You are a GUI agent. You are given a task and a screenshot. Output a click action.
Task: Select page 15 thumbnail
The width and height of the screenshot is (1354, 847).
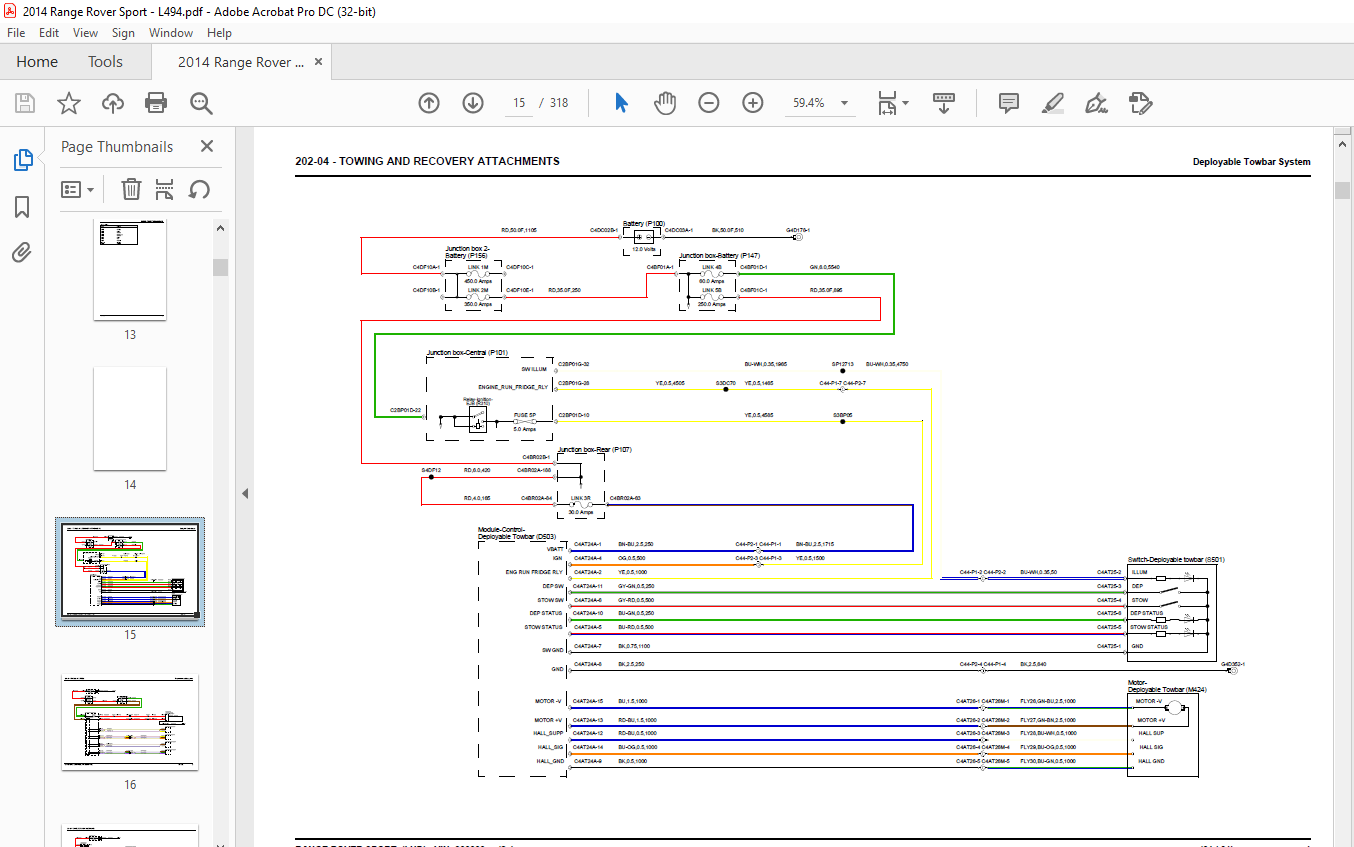pos(130,571)
